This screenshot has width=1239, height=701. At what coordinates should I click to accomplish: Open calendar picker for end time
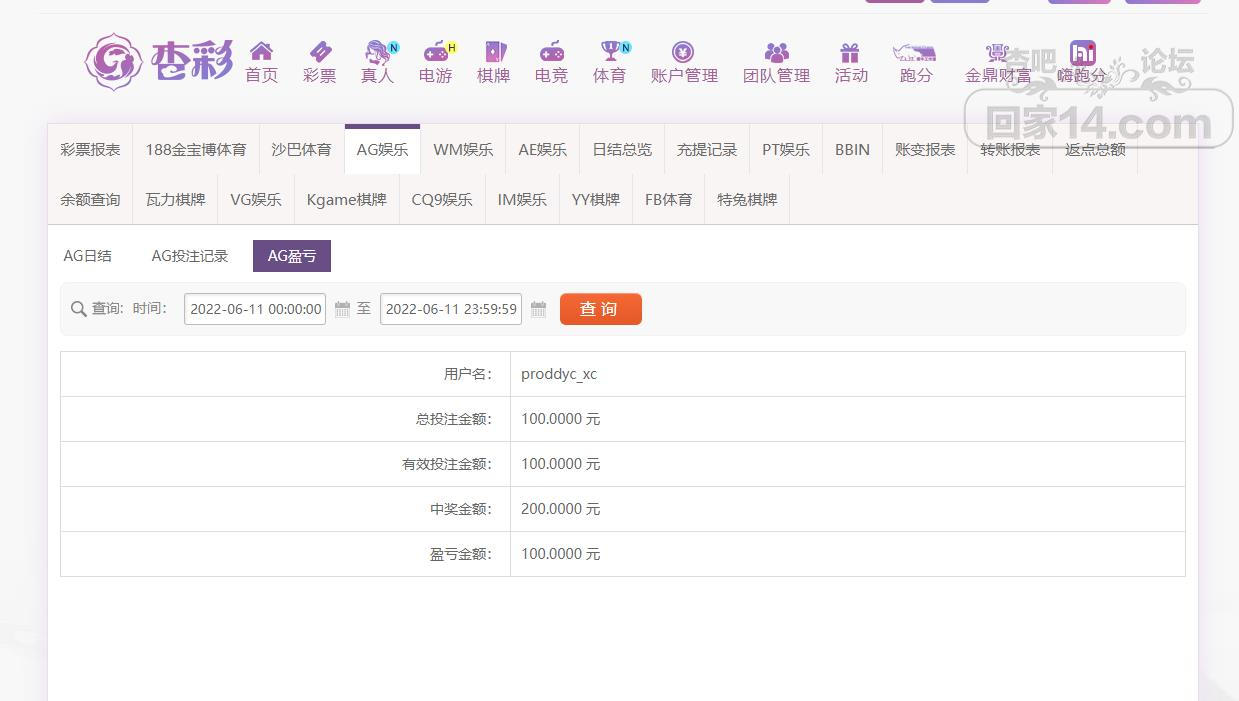pos(538,310)
